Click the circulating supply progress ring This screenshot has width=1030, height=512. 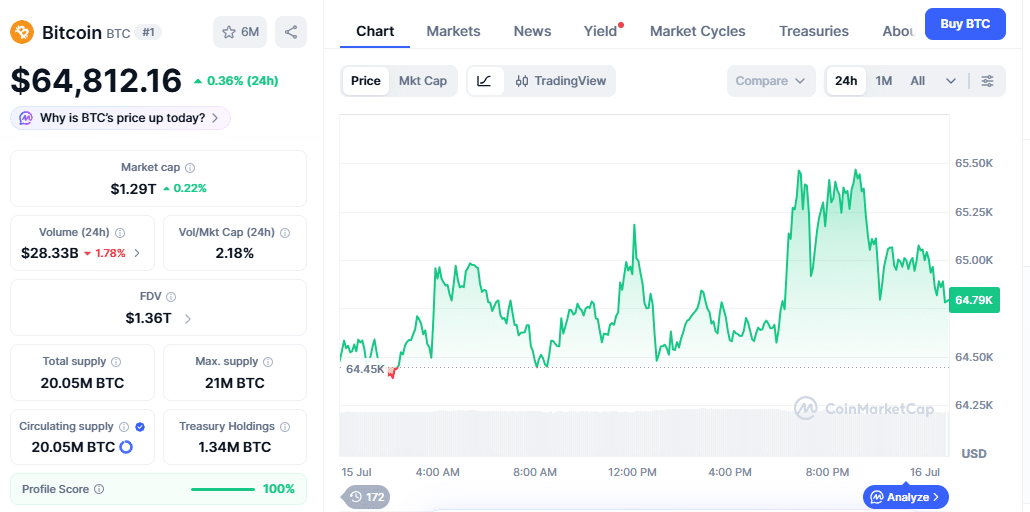[126, 447]
